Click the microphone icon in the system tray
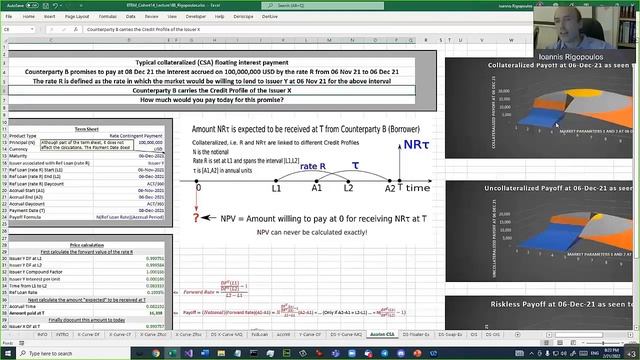Image resolution: width=640 pixels, height=360 pixels. pos(547,353)
